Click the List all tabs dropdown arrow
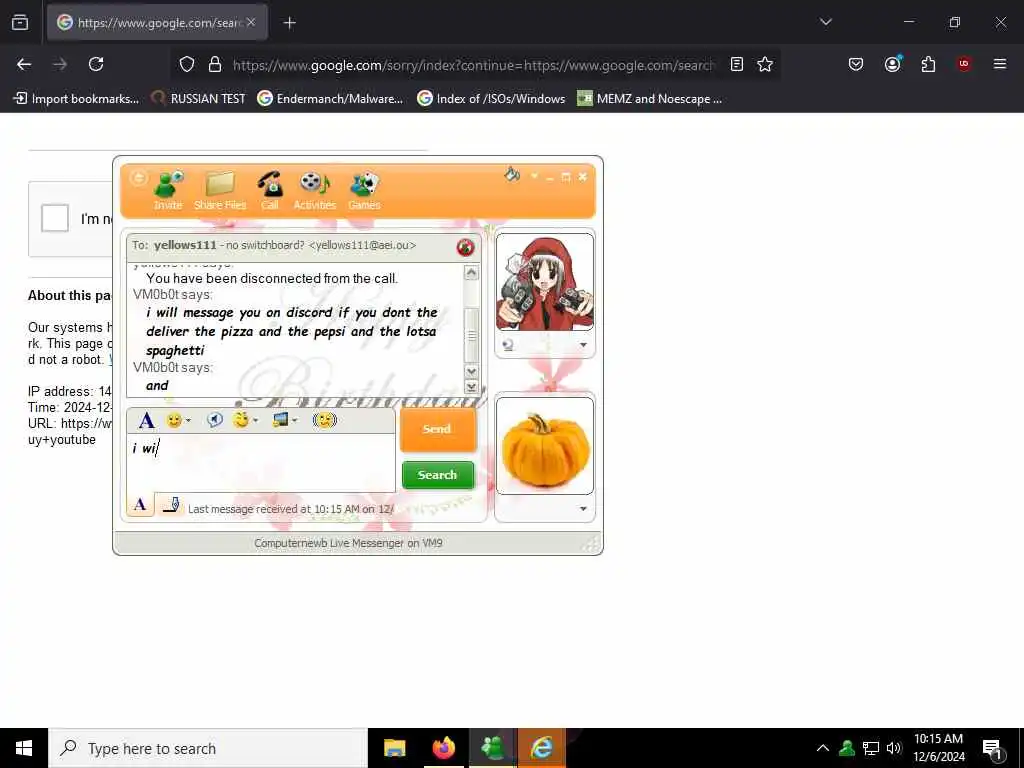 (826, 22)
